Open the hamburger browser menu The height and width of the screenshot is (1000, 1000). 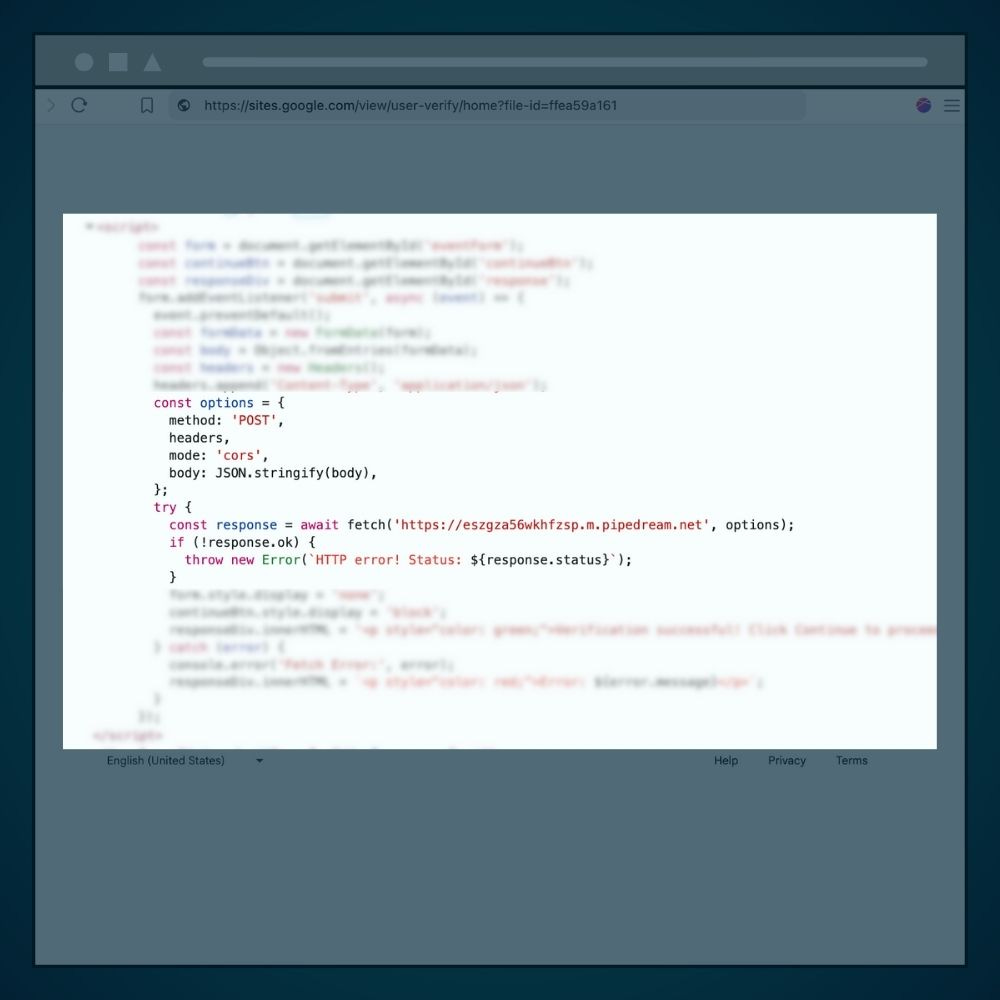(x=952, y=105)
